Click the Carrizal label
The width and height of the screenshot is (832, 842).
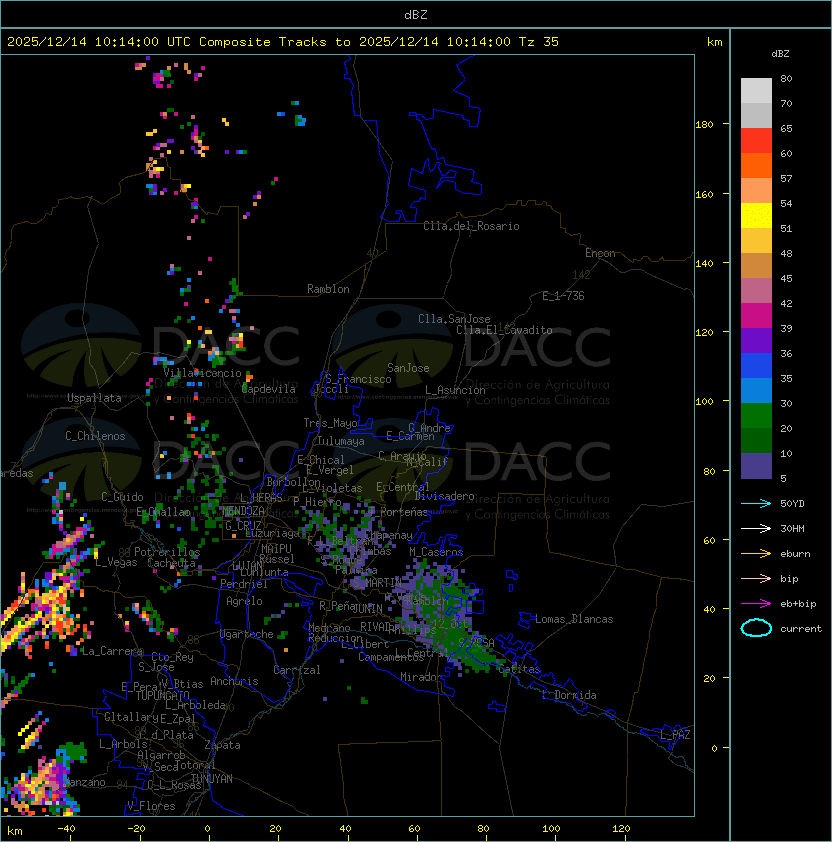click(296, 670)
